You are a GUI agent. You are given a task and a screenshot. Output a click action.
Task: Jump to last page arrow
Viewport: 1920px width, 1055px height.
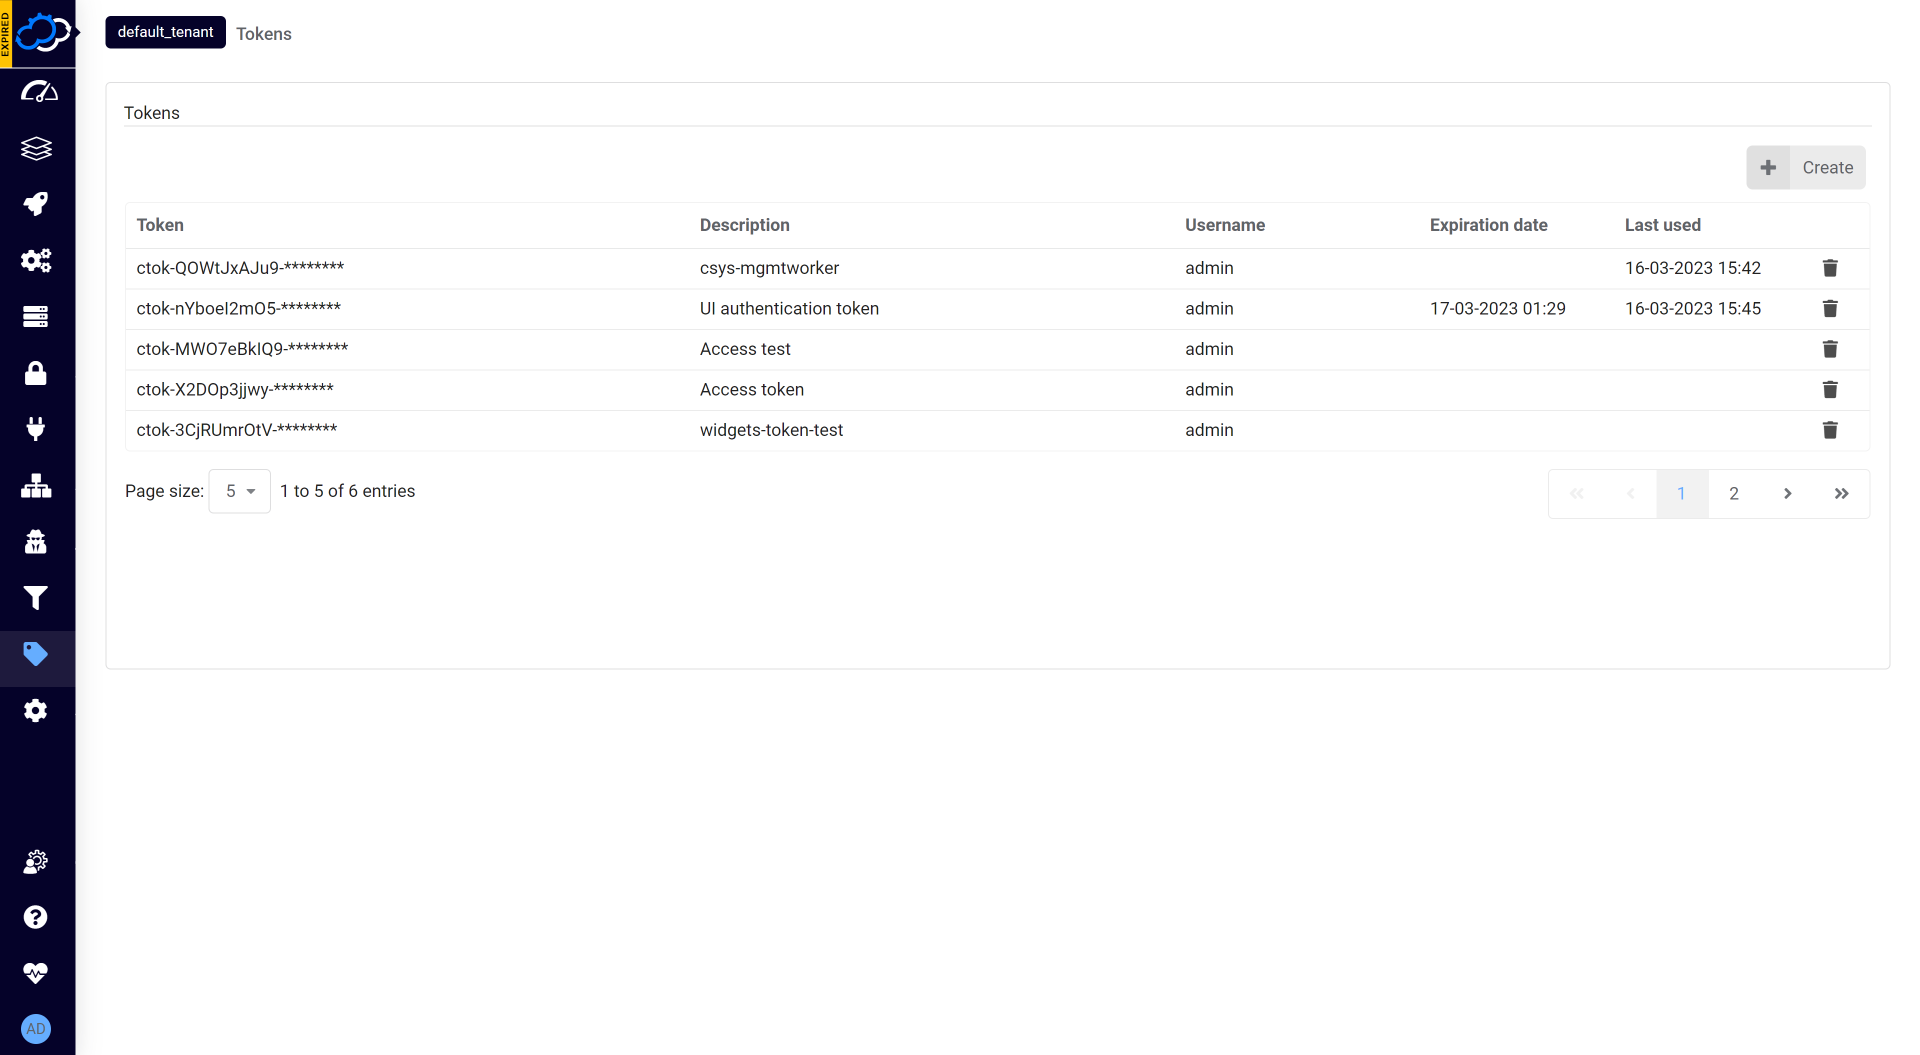click(x=1842, y=494)
